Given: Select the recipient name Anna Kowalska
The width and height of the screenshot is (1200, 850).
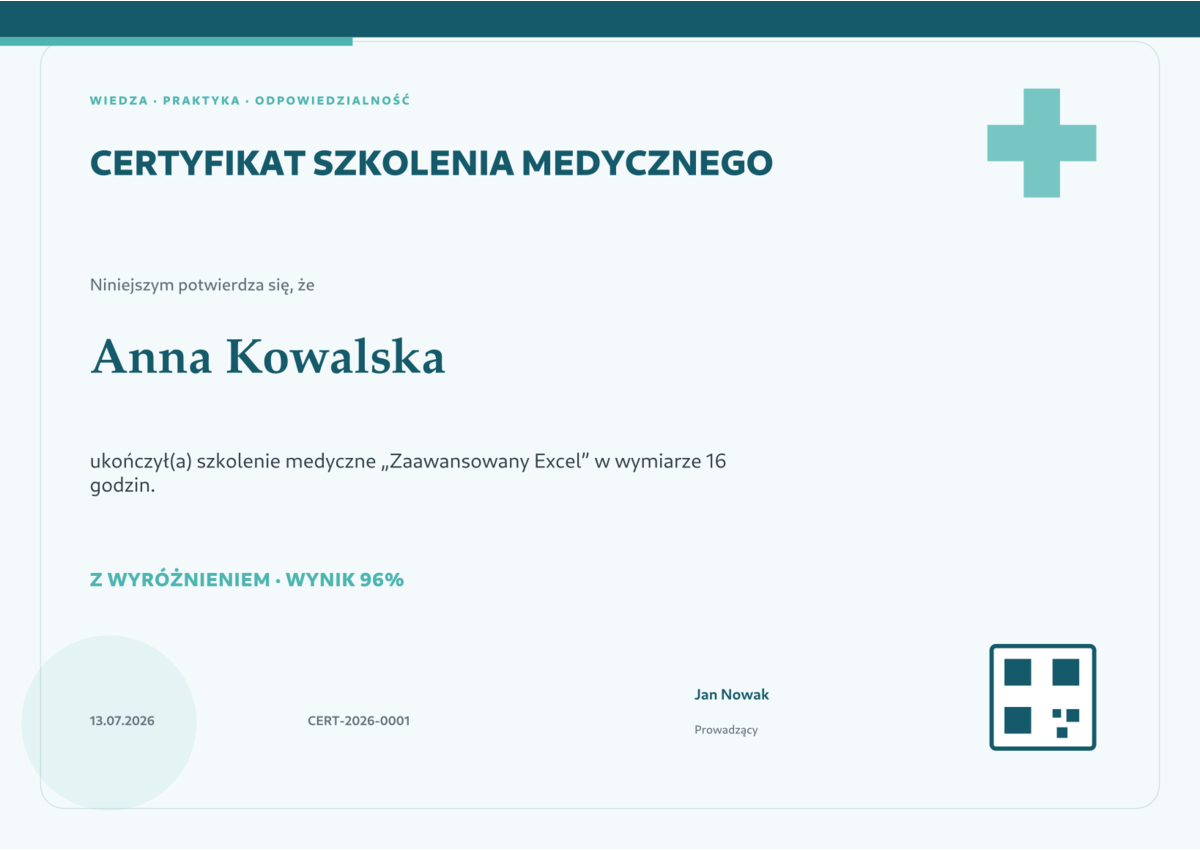Looking at the screenshot, I should pos(268,357).
